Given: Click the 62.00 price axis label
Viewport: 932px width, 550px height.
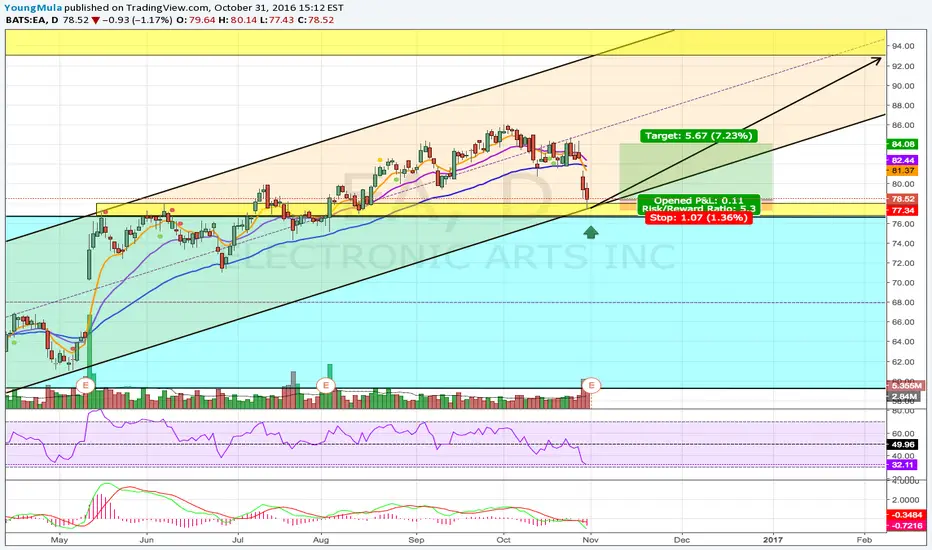Looking at the screenshot, I should click(902, 362).
